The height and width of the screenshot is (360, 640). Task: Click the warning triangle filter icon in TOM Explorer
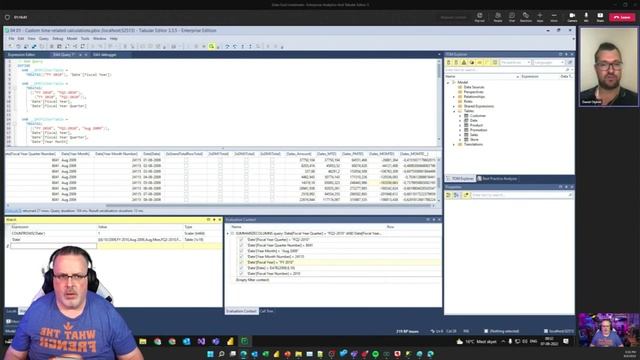pos(464,62)
